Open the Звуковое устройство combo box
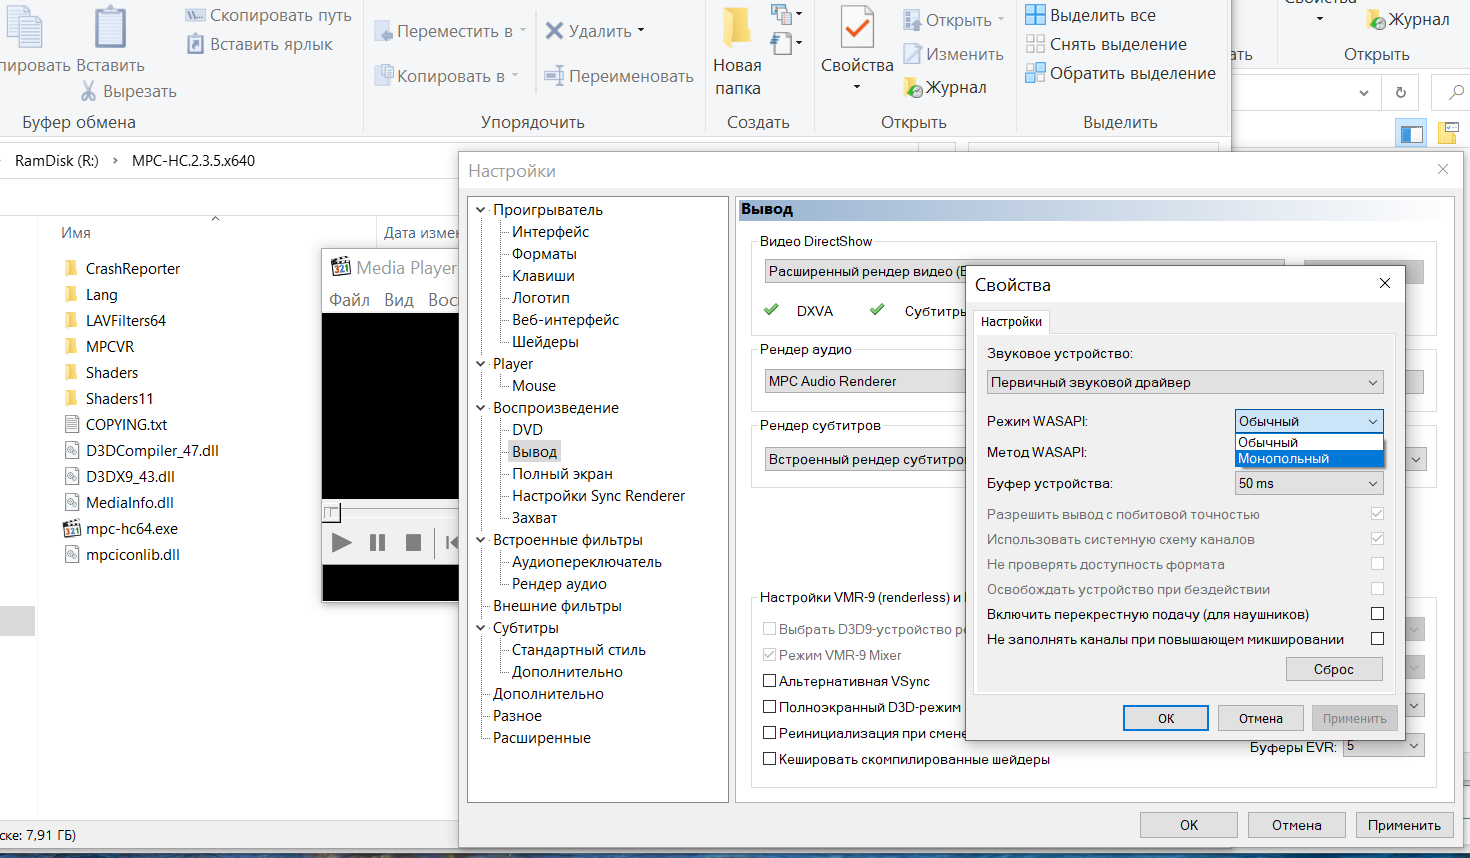 click(1185, 382)
